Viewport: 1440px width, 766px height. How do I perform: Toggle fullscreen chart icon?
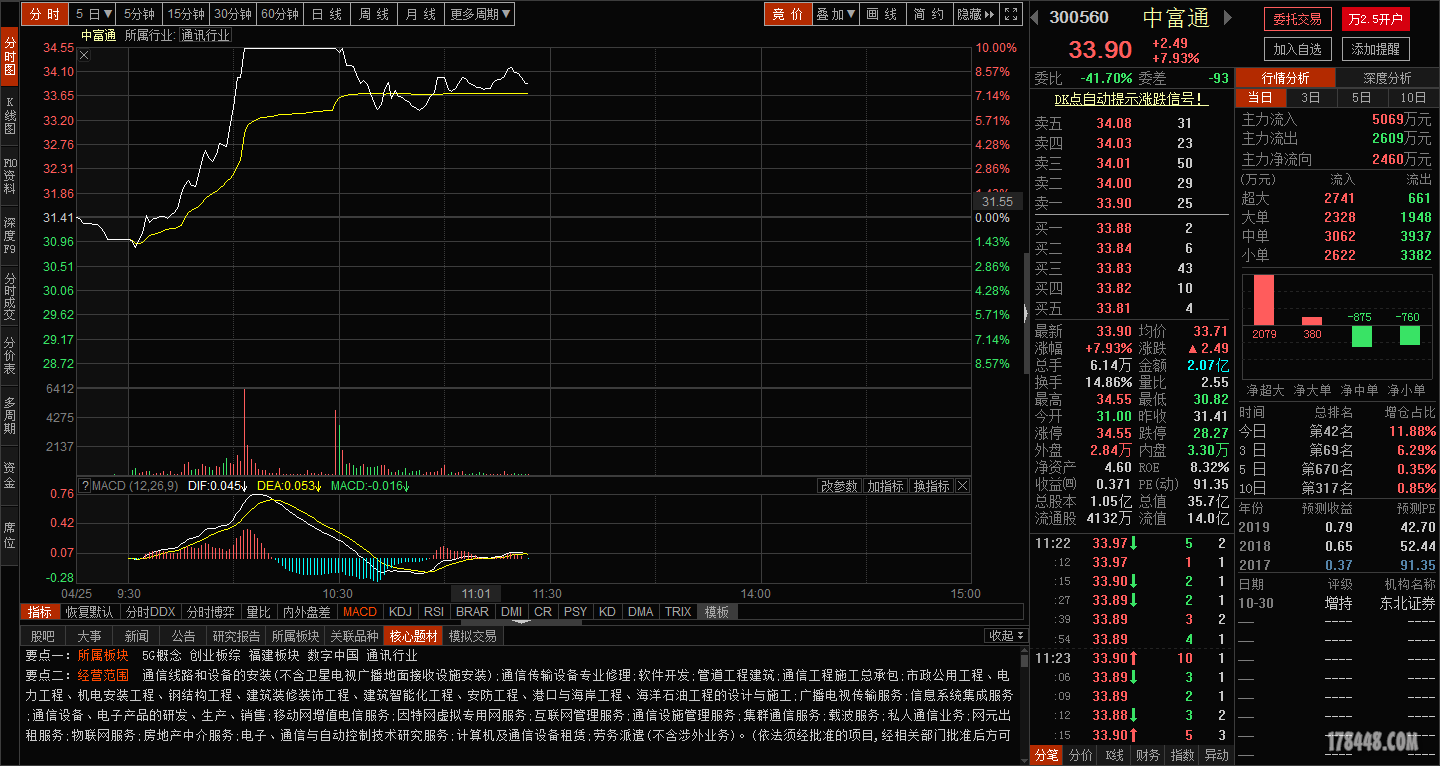(x=1012, y=14)
